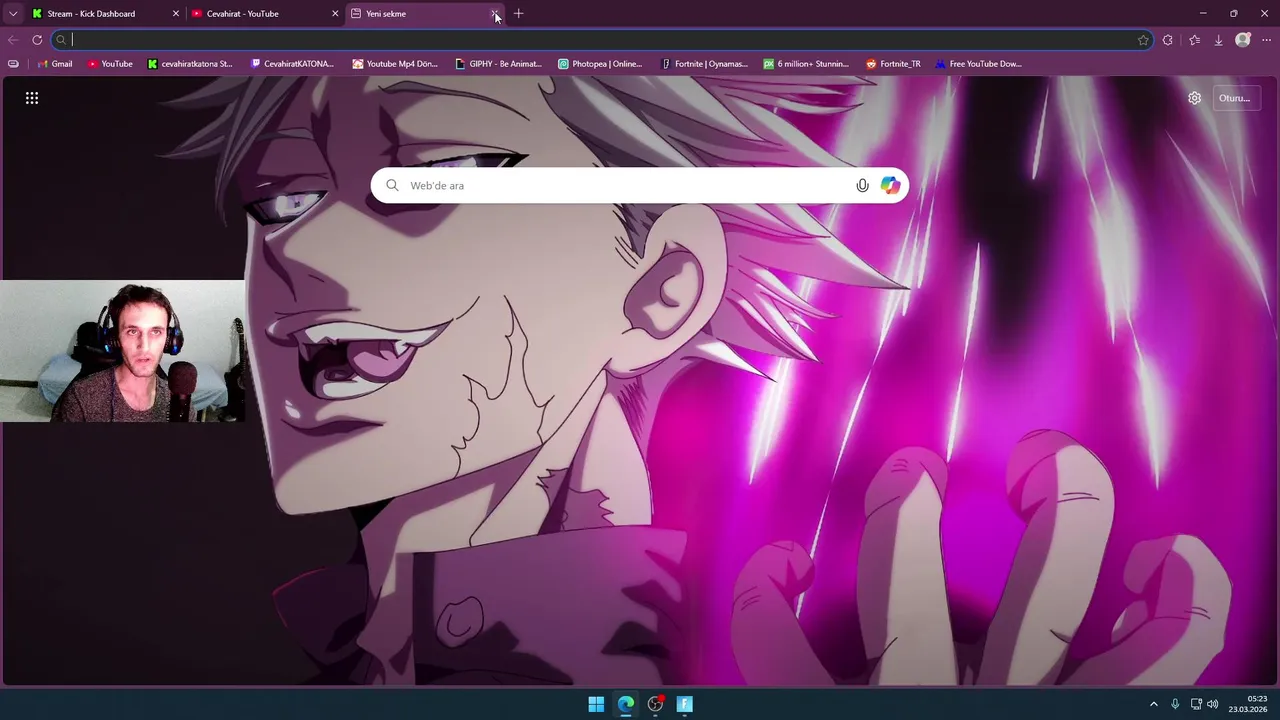Image resolution: width=1280 pixels, height=720 pixels.
Task: Open the browser profile avatar
Action: [1243, 40]
